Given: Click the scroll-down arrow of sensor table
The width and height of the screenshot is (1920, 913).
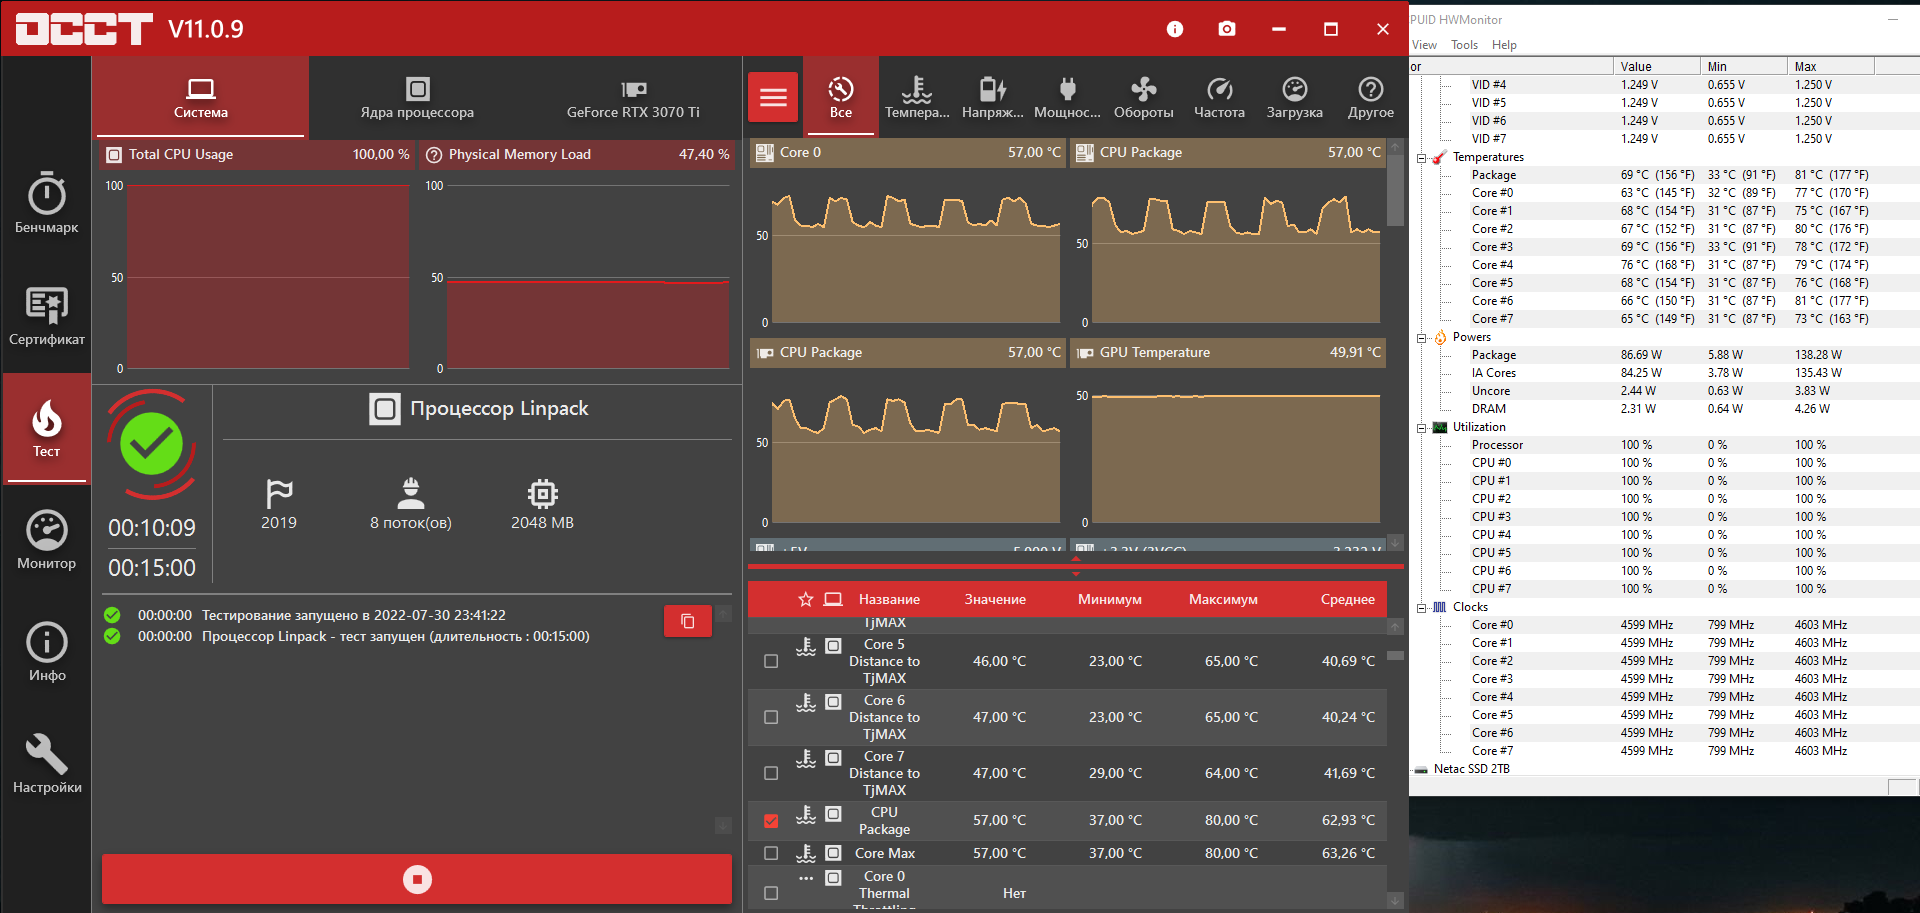Looking at the screenshot, I should [1395, 901].
